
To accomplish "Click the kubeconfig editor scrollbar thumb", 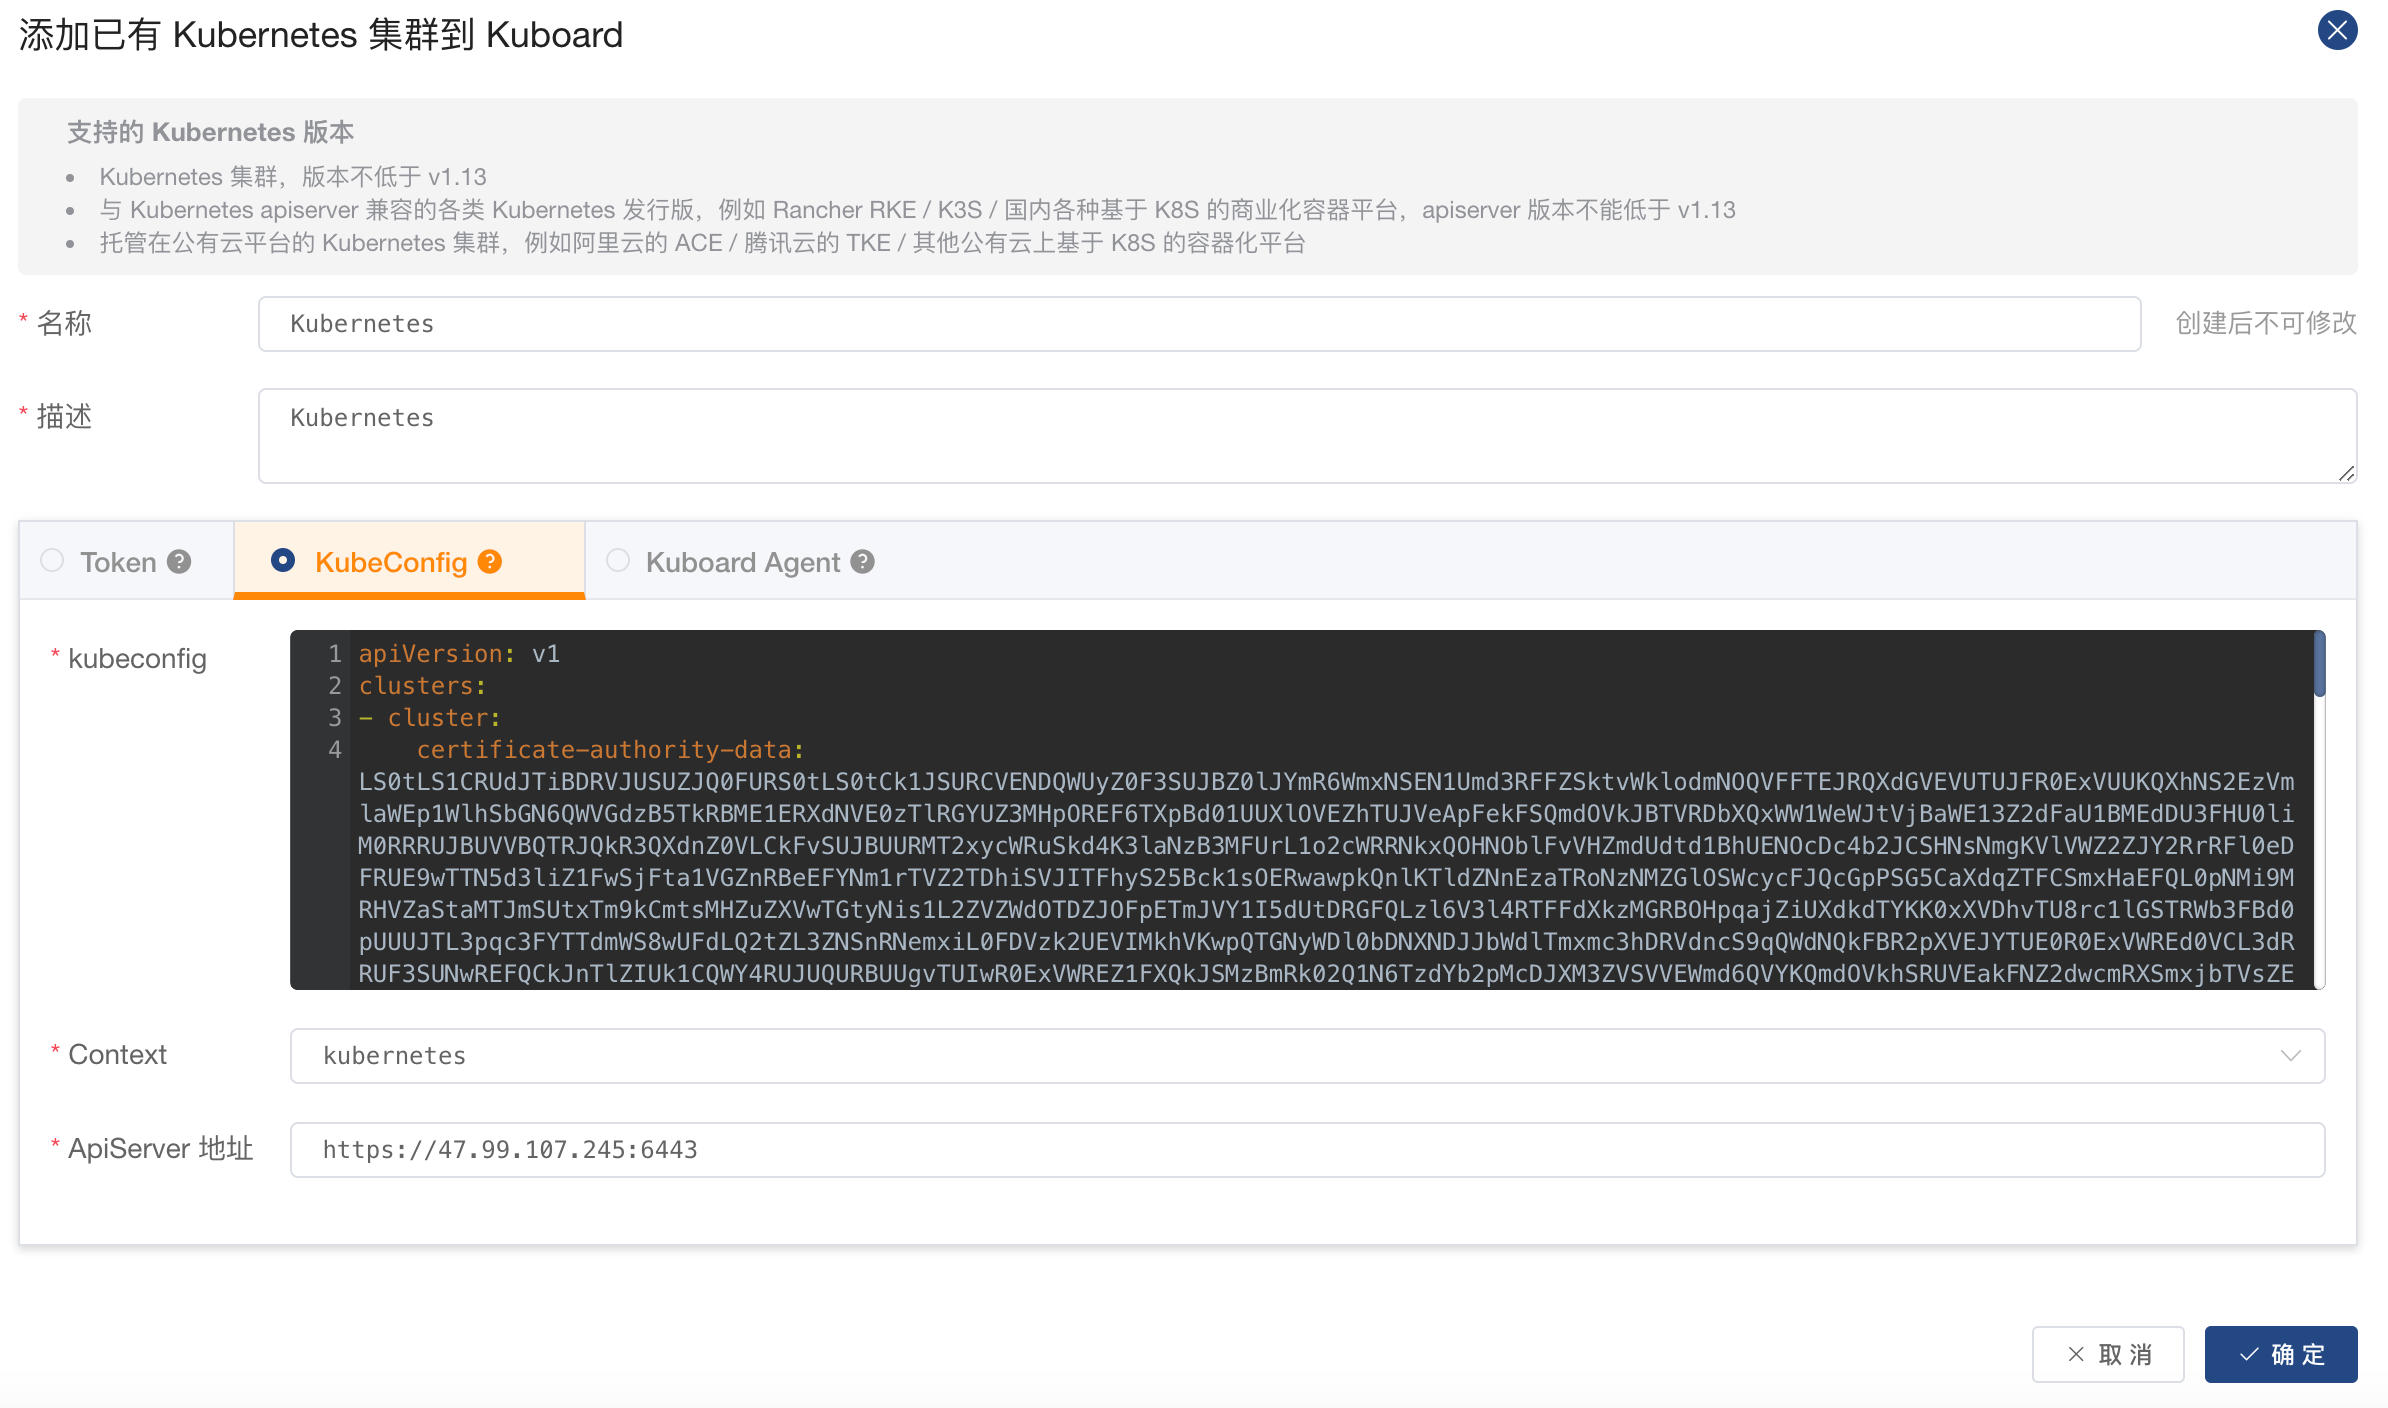I will click(2319, 664).
